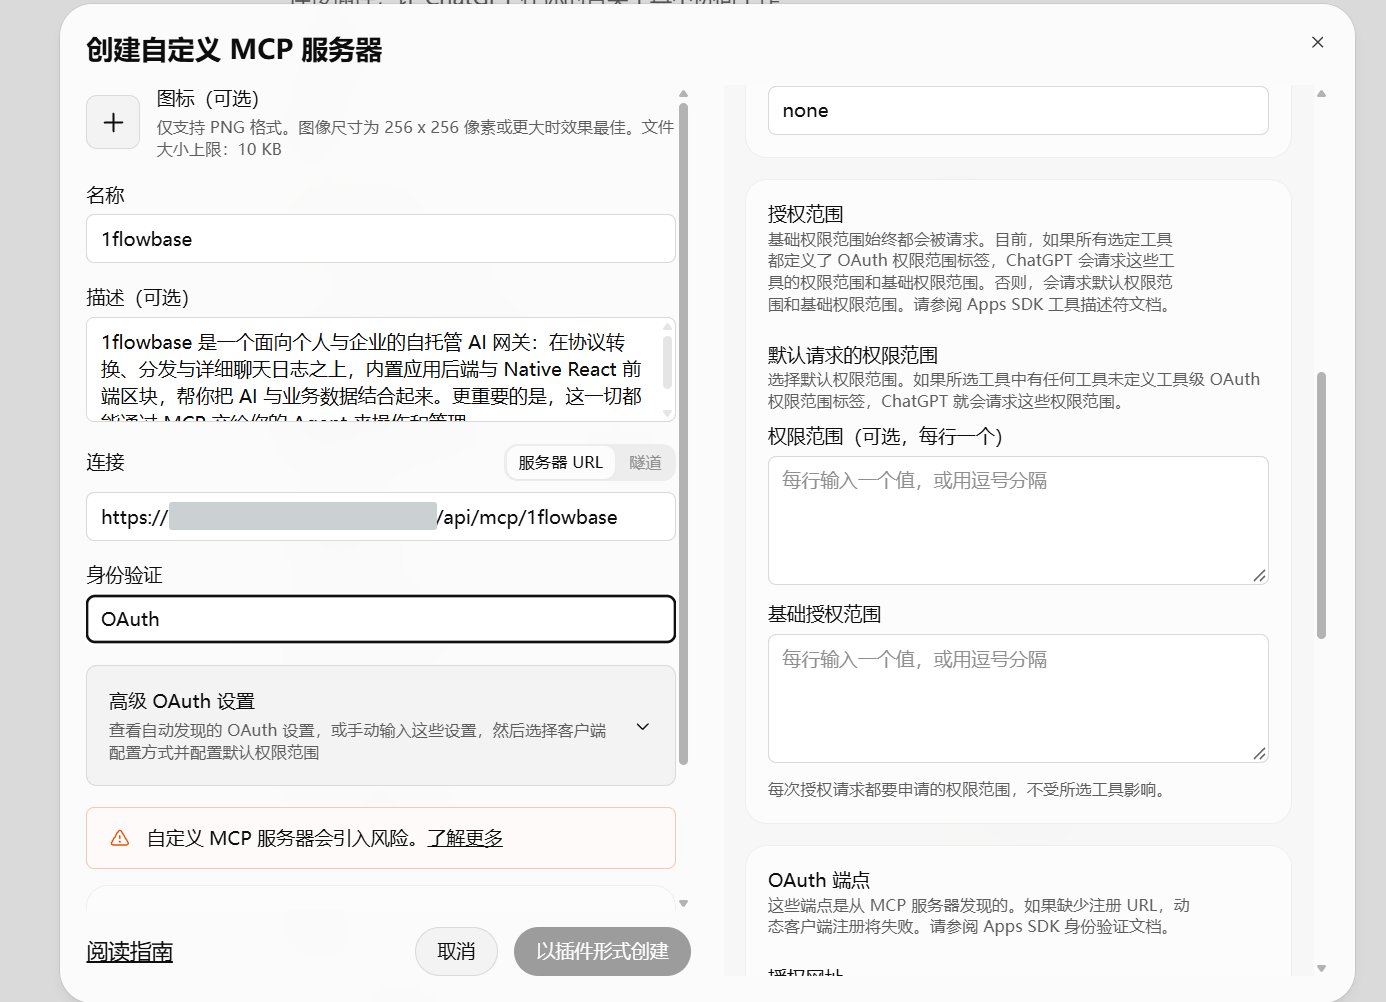1386x1002 pixels.
Task: Click the right OAuth panel scroll-up arrow
Action: coord(1321,93)
